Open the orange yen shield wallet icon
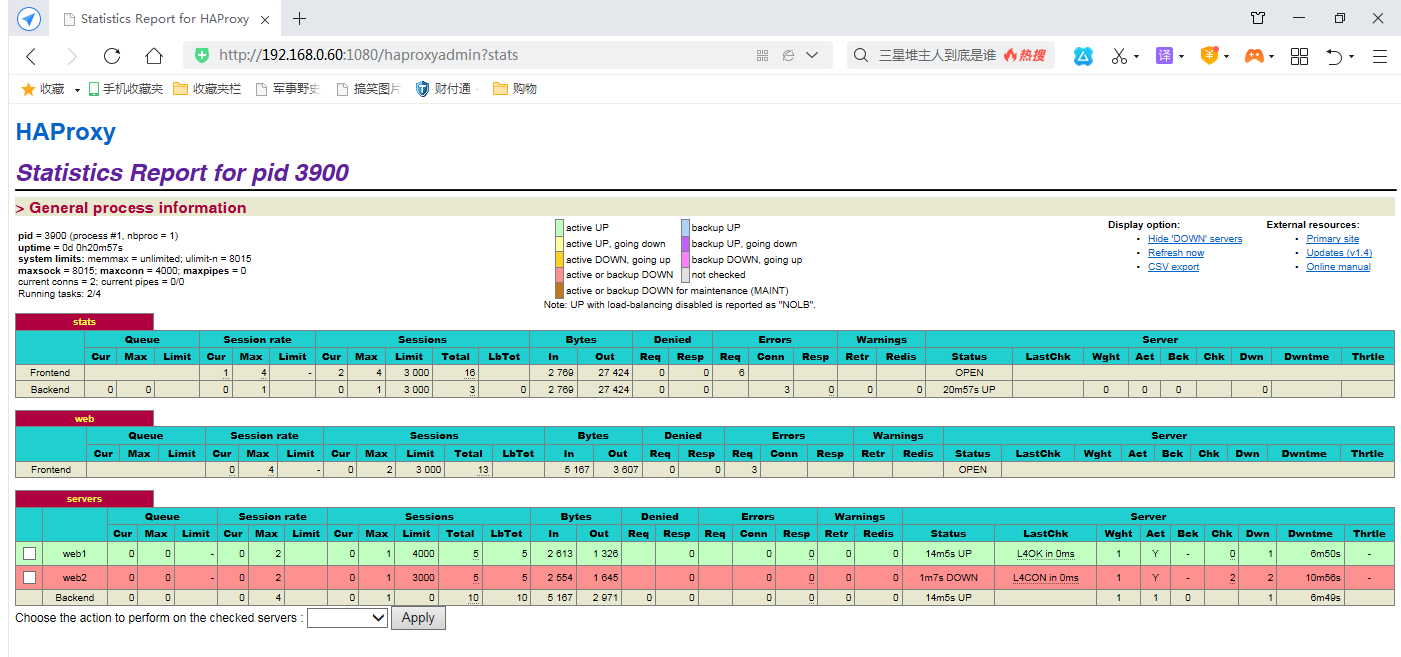The width and height of the screenshot is (1401, 657). coord(1209,56)
